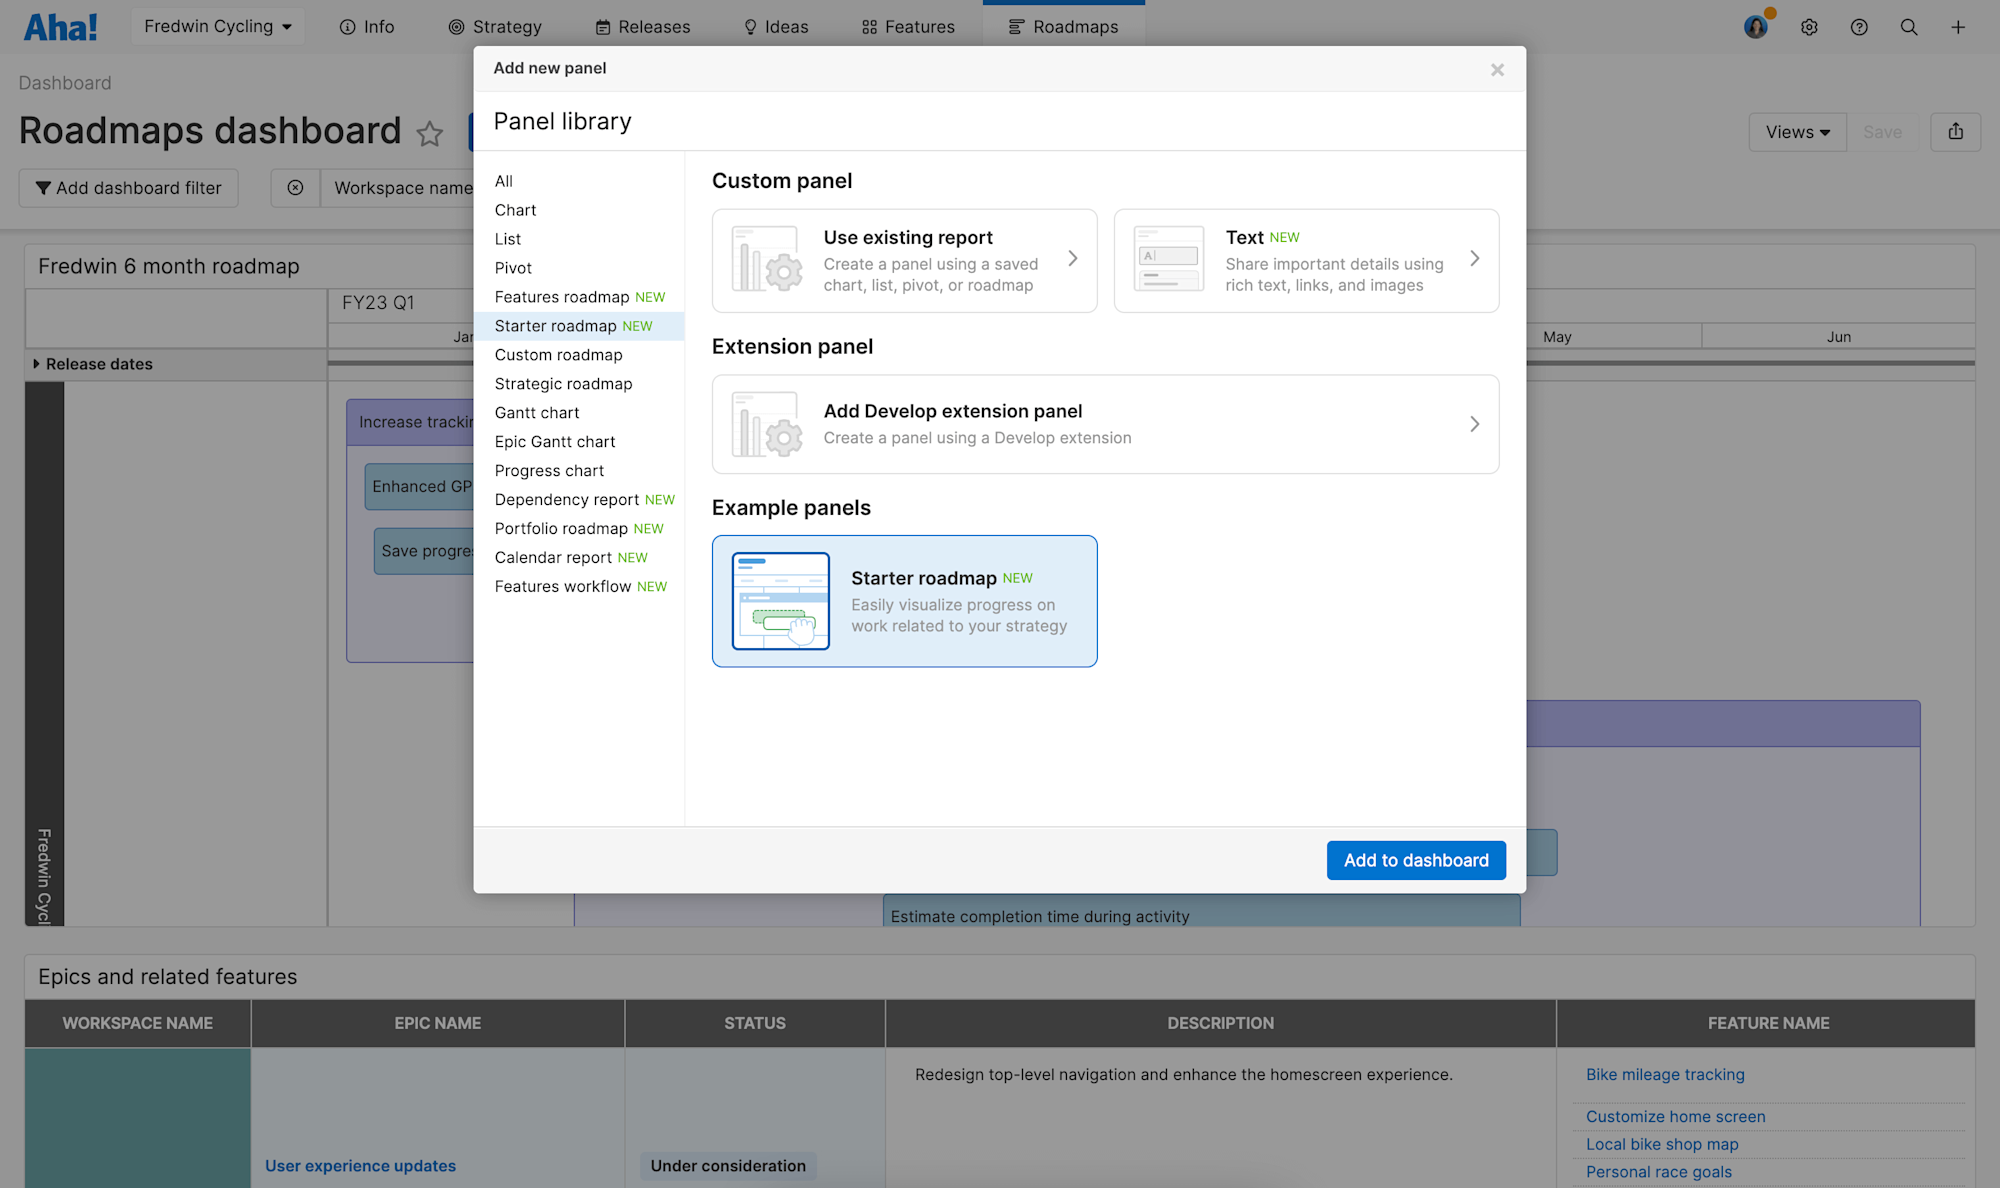
Task: Click the share dashboard icon
Action: click(x=1956, y=131)
